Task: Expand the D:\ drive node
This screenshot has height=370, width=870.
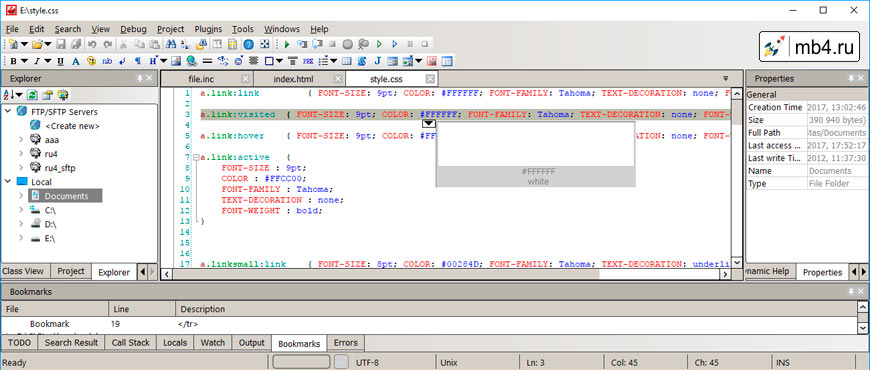Action: pyautogui.click(x=22, y=224)
